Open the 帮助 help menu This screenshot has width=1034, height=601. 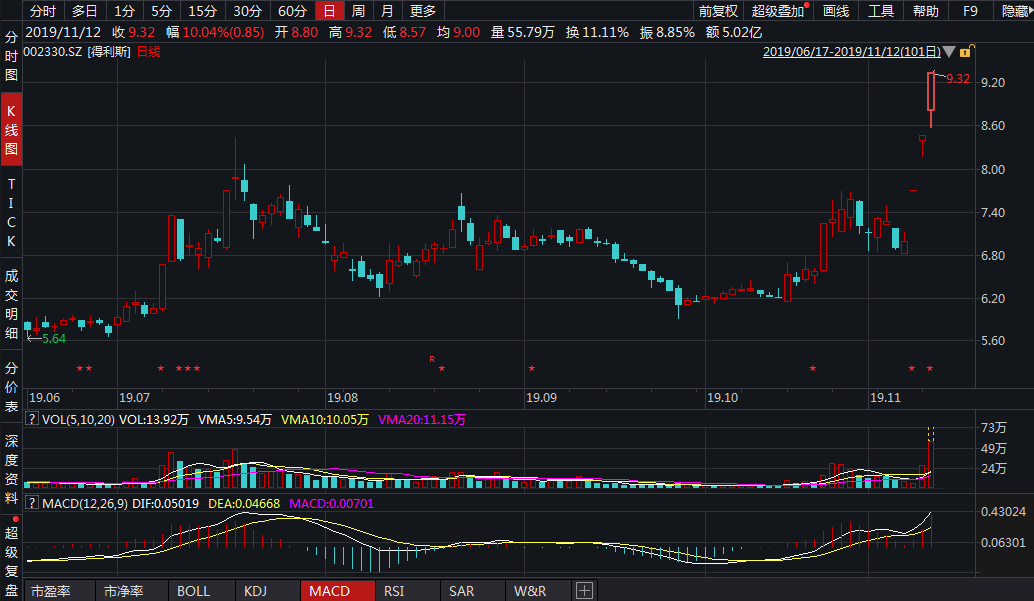point(925,11)
